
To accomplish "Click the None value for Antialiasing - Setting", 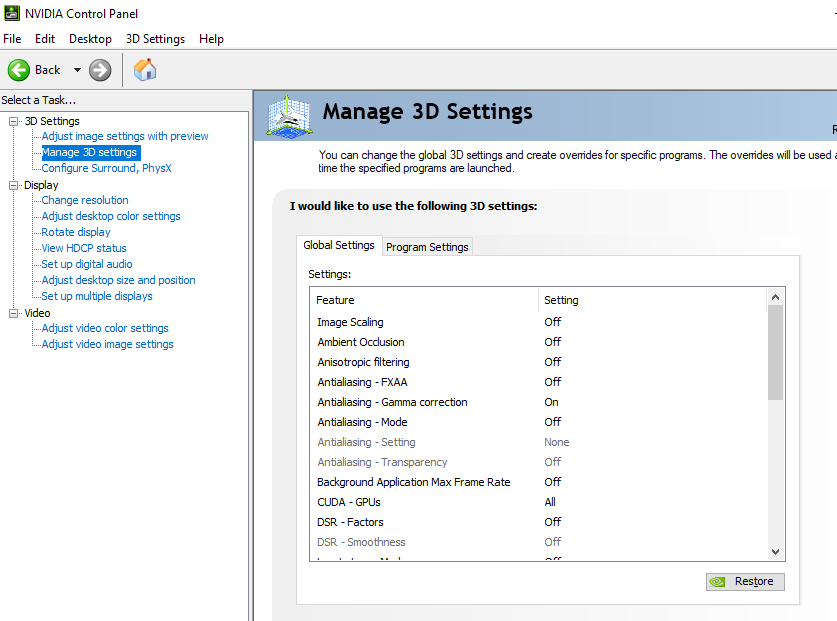I will [557, 442].
